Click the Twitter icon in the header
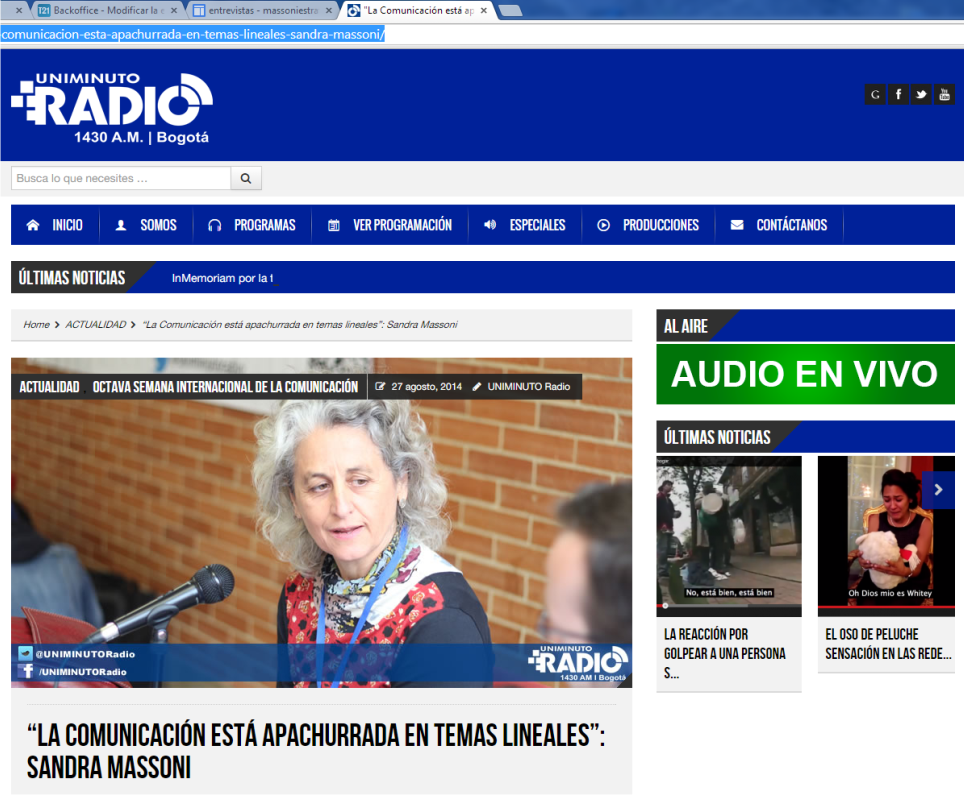 921,94
